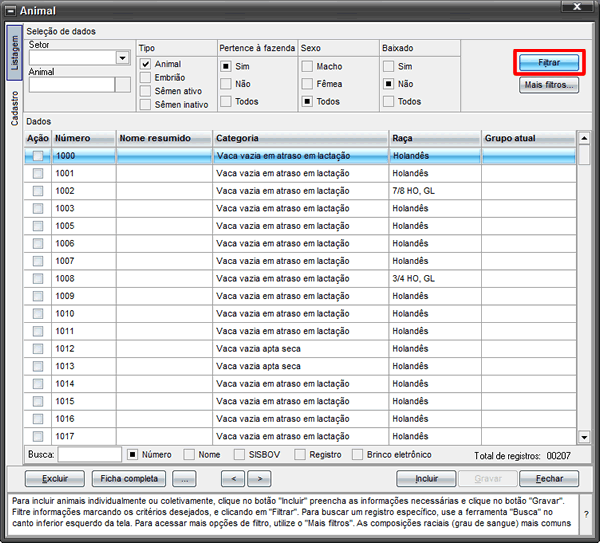Image resolution: width=600 pixels, height=543 pixels.
Task: Tick the action checkbox for animal 1005
Action: tap(38, 226)
